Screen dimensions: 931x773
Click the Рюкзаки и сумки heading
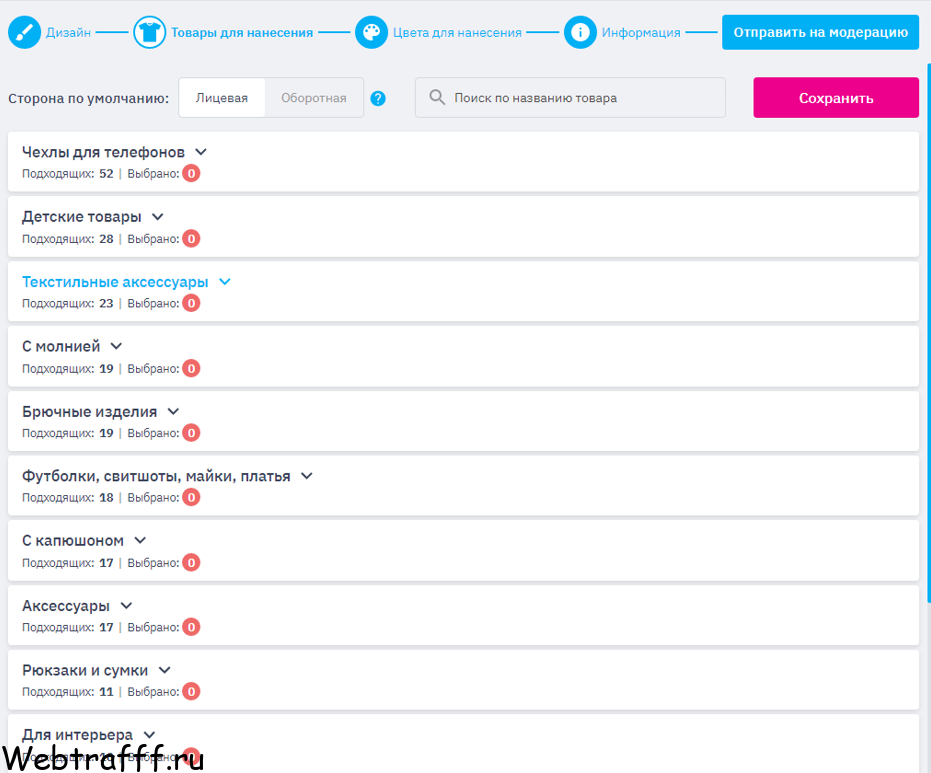[x=85, y=670]
